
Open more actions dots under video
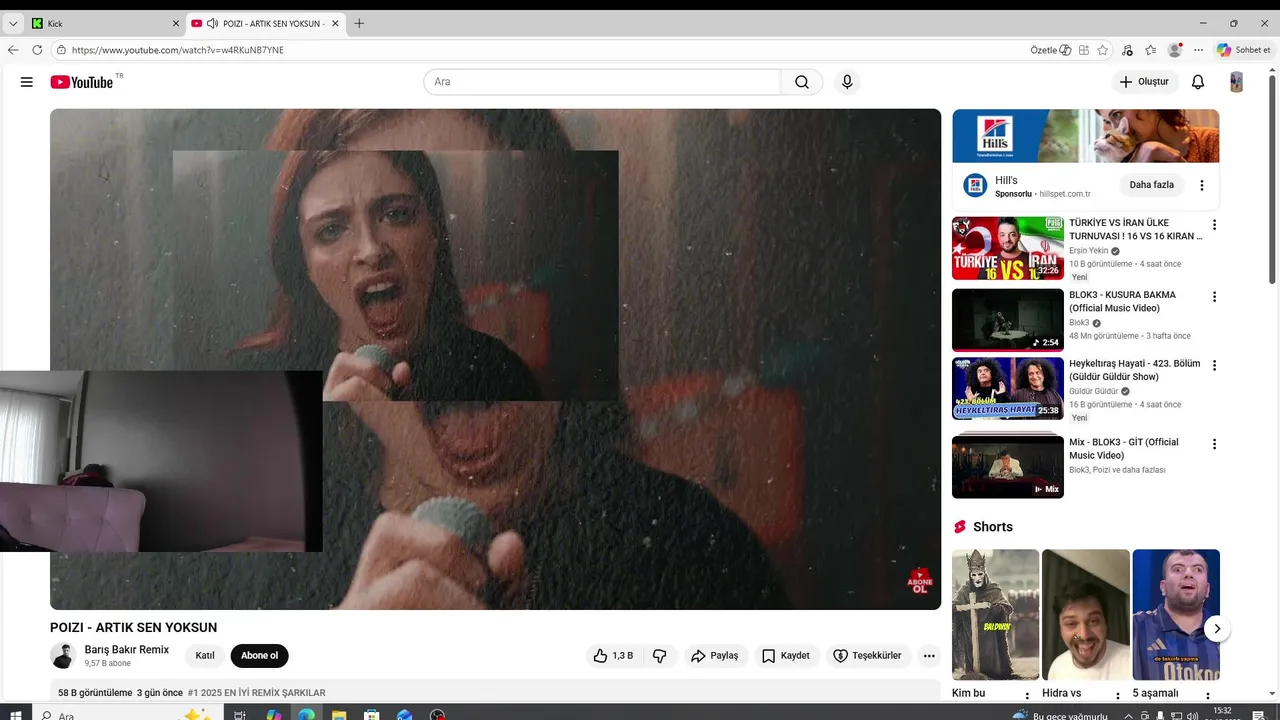point(929,656)
